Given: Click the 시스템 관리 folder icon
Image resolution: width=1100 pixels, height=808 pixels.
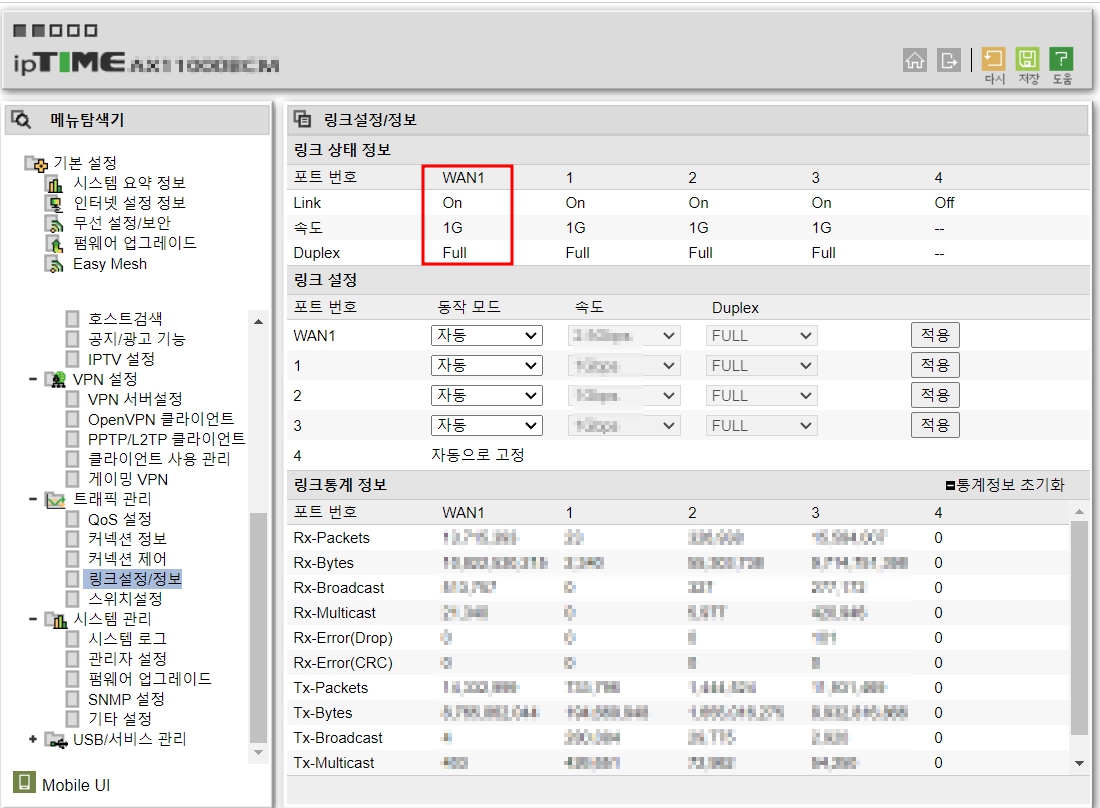Looking at the screenshot, I should [x=56, y=619].
